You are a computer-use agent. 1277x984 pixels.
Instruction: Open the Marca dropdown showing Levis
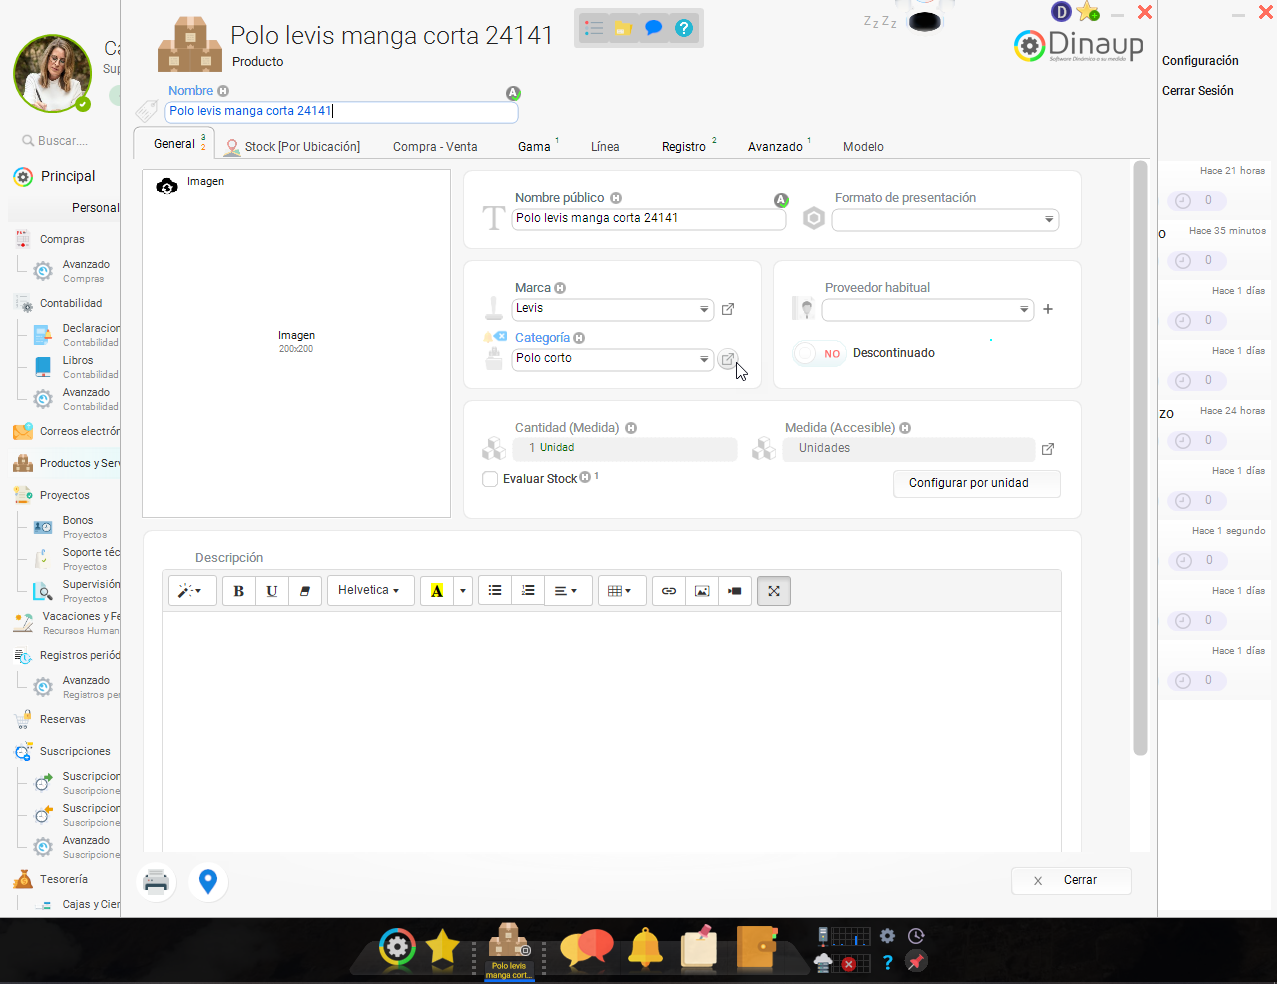[612, 309]
